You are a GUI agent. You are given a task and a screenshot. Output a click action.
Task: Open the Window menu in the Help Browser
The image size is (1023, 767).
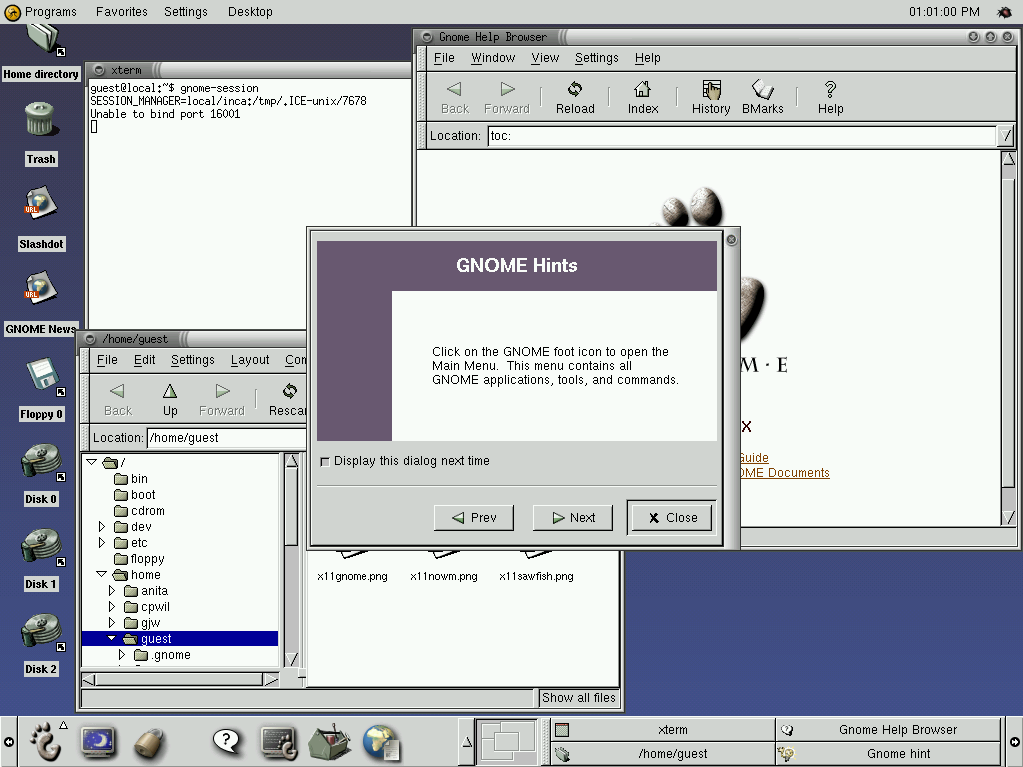(492, 57)
